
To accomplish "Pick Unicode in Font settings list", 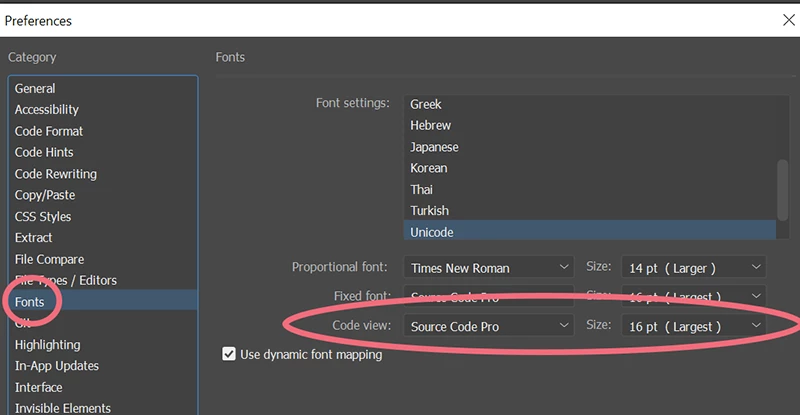I will point(431,232).
